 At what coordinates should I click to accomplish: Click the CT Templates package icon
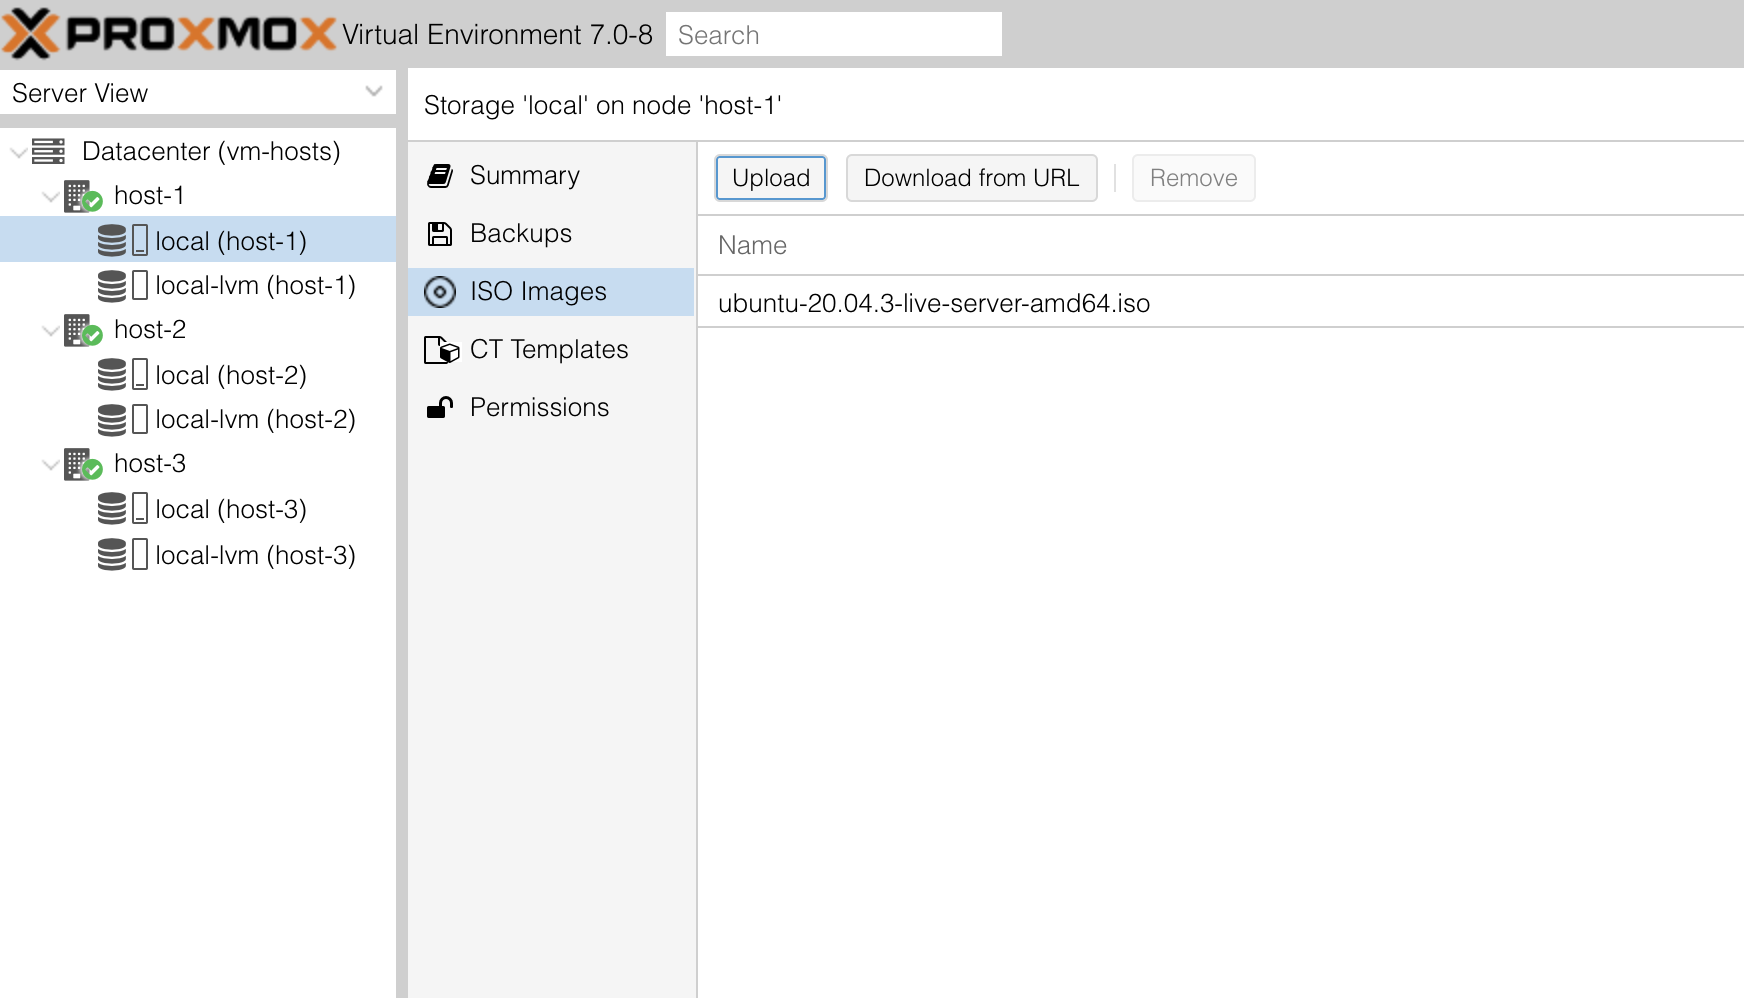tap(441, 350)
